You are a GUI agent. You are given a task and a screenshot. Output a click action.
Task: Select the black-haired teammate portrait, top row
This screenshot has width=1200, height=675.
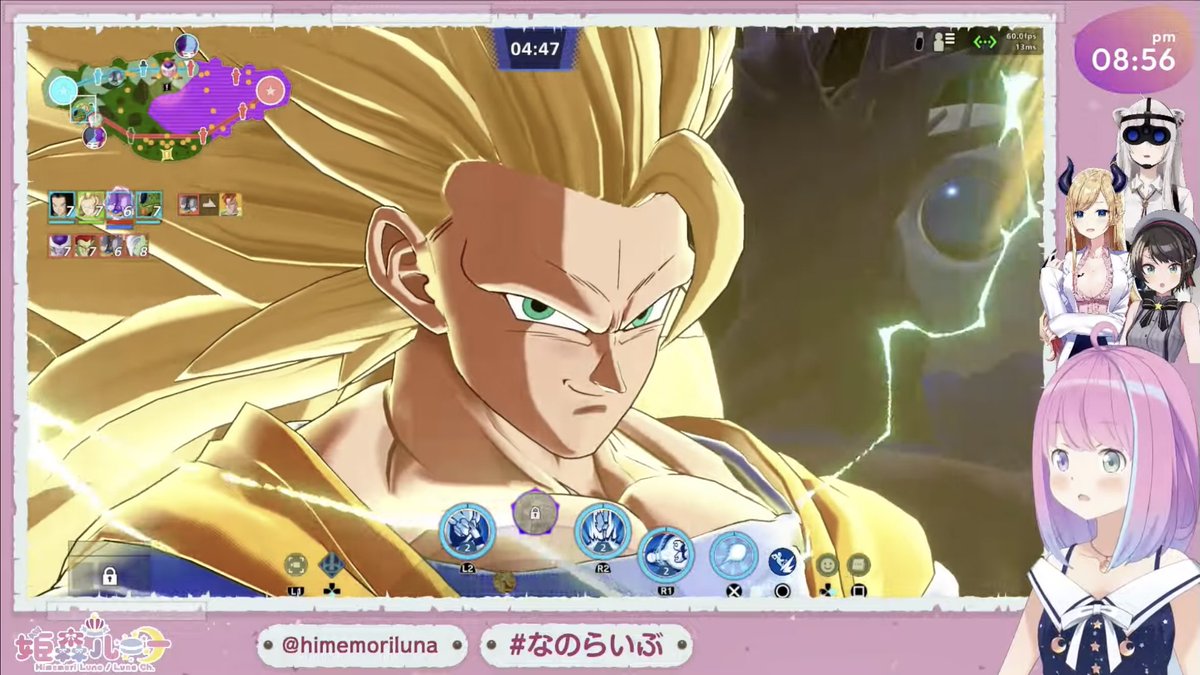pos(61,204)
